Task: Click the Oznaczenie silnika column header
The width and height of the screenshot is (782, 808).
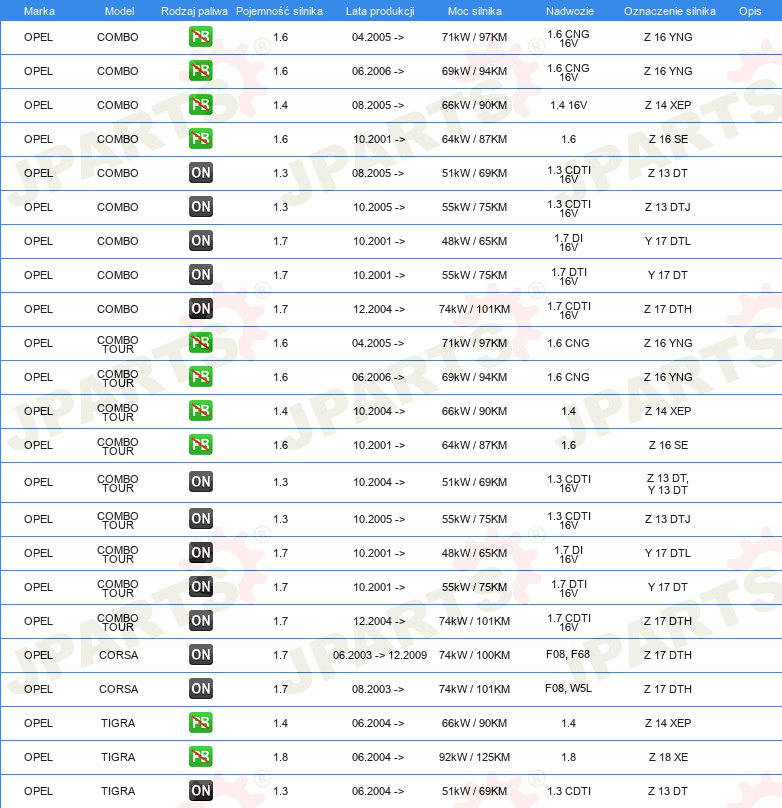Action: click(x=670, y=11)
